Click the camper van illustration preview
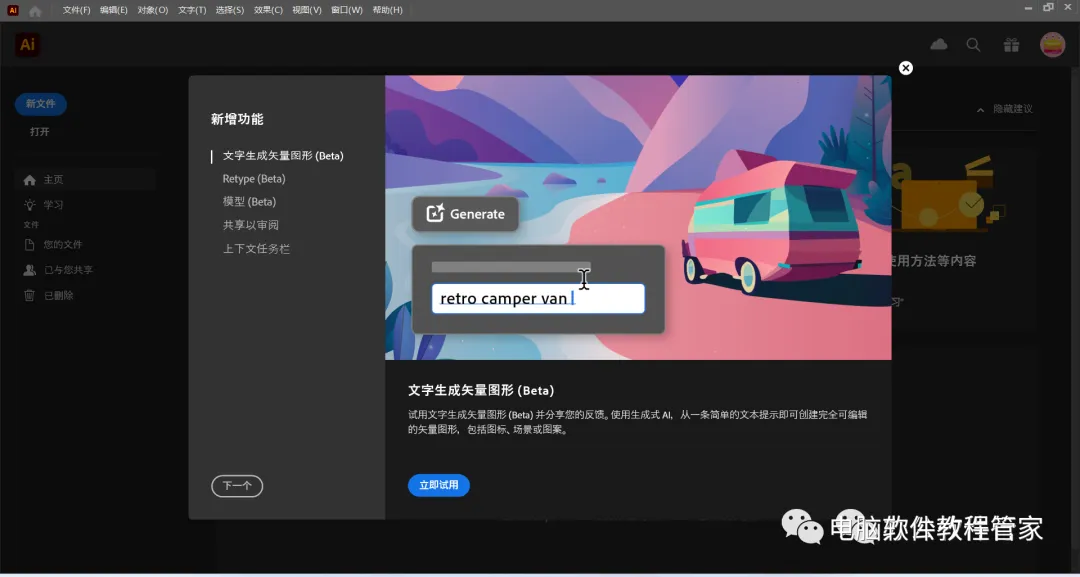Viewport: 1080px width, 577px height. click(771, 220)
